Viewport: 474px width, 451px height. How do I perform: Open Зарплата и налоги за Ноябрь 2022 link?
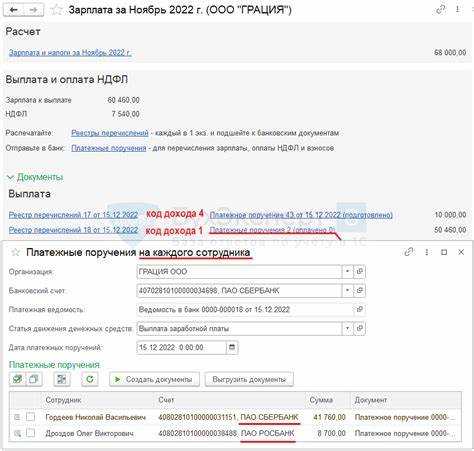click(x=70, y=53)
